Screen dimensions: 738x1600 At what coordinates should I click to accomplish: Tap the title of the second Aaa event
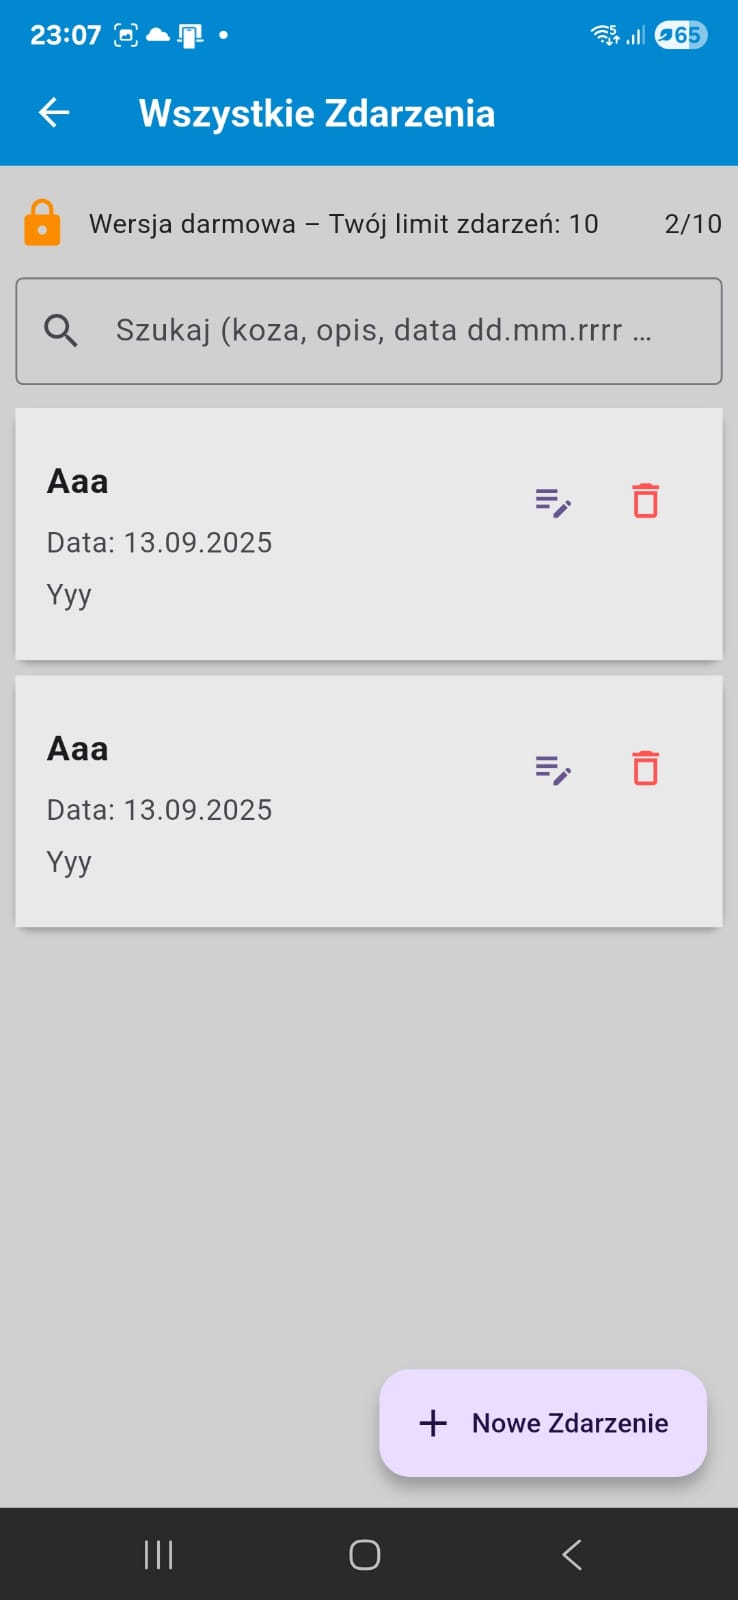[78, 749]
